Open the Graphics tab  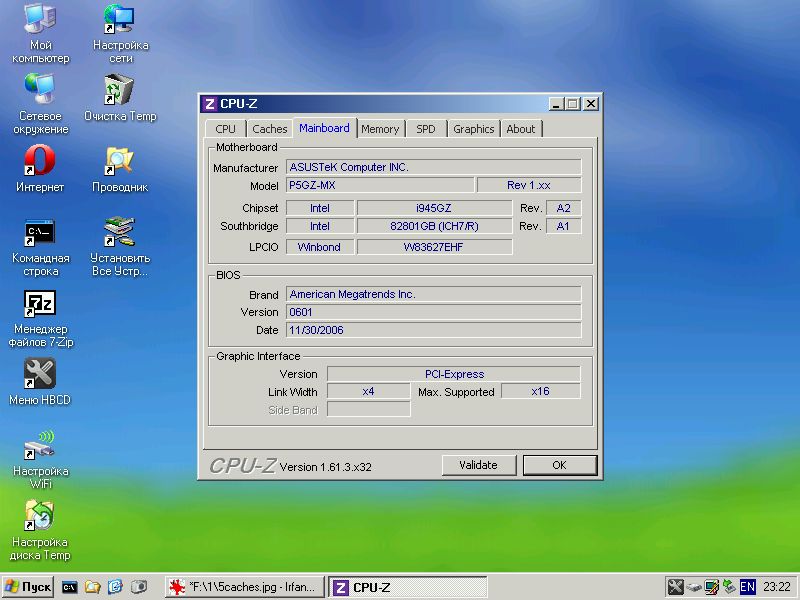pos(473,129)
